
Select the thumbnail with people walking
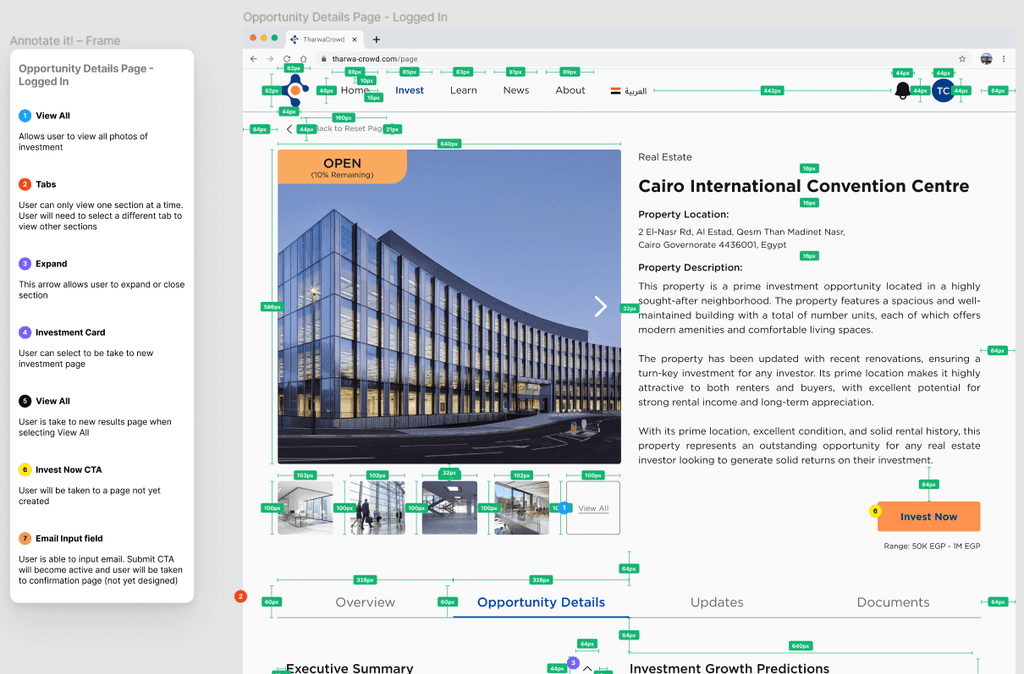tap(377, 508)
